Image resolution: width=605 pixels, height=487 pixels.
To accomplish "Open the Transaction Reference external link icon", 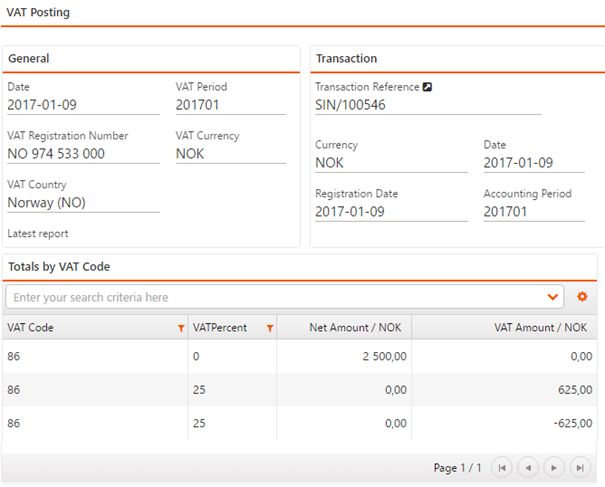I will (x=428, y=87).
